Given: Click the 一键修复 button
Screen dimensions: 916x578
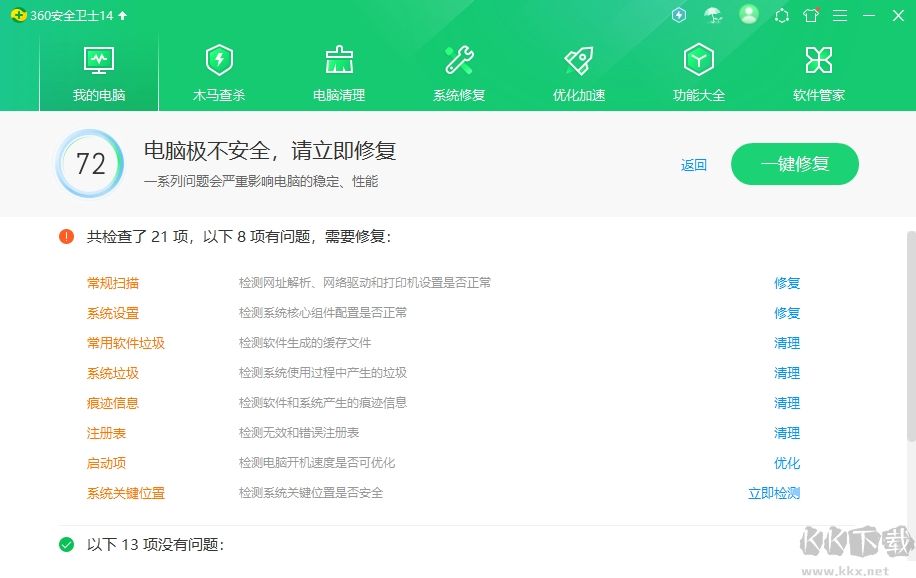Looking at the screenshot, I should (794, 164).
